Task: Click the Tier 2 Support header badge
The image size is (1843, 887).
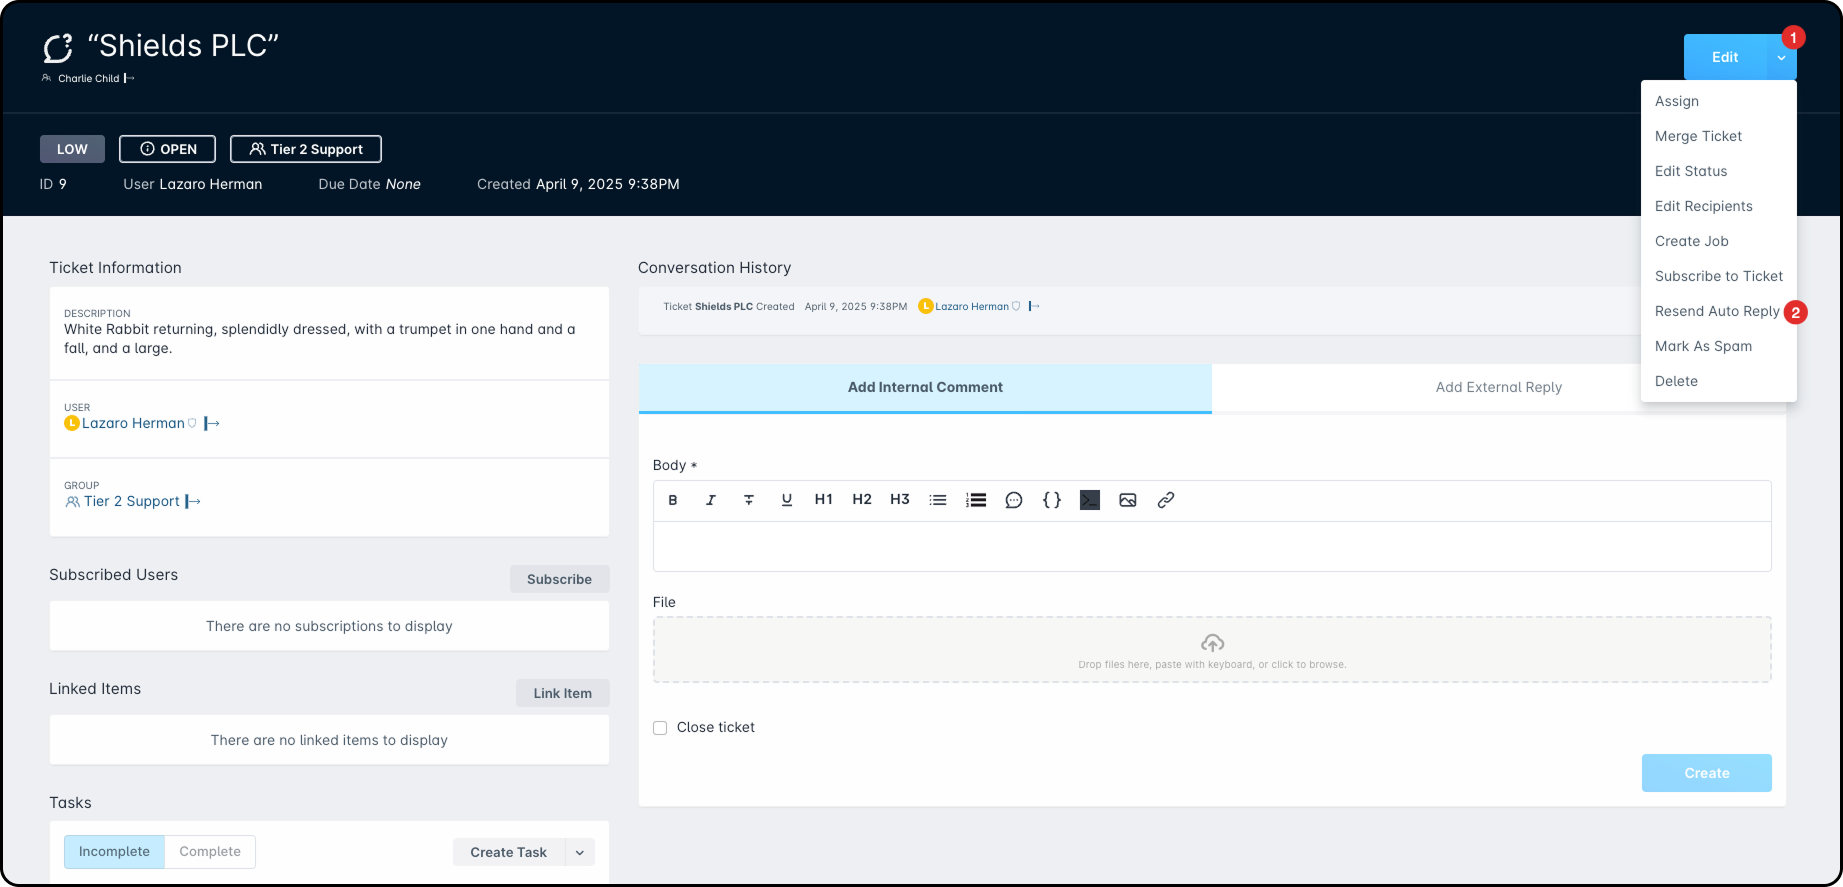Action: pyautogui.click(x=306, y=149)
